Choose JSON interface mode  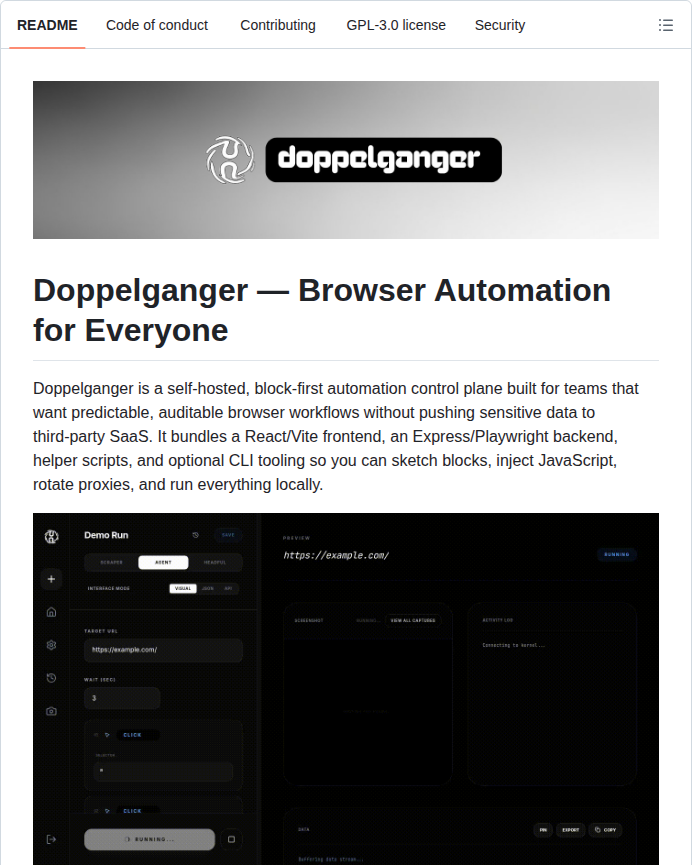pos(207,588)
